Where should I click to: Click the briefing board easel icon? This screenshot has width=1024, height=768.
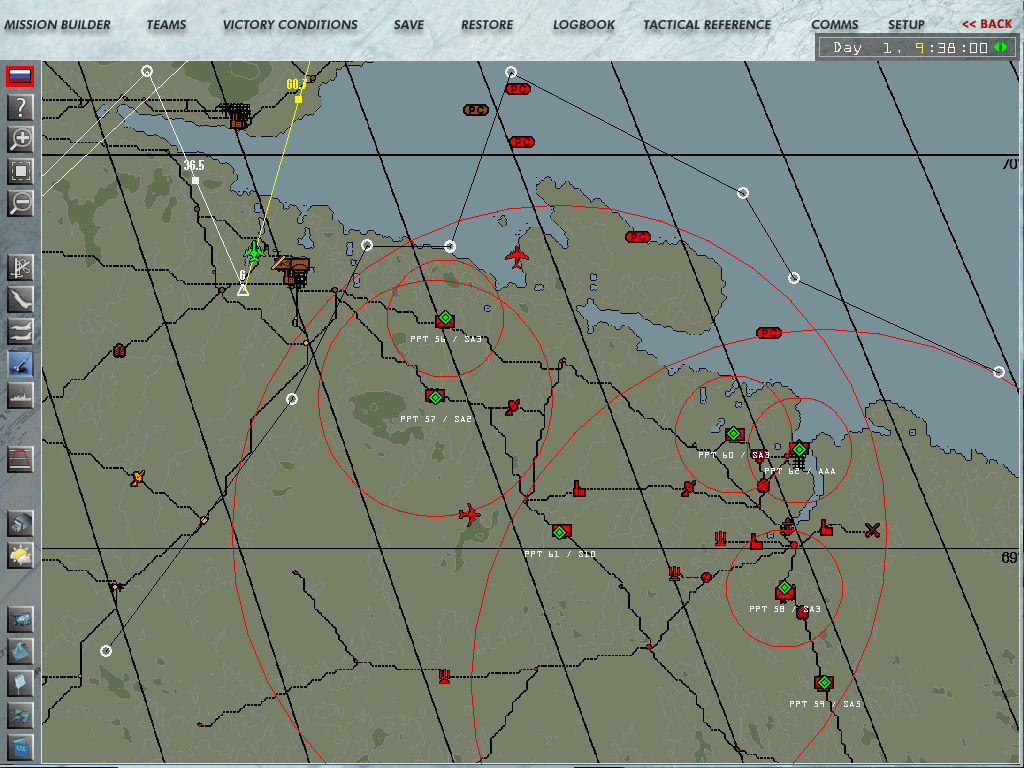[x=20, y=683]
